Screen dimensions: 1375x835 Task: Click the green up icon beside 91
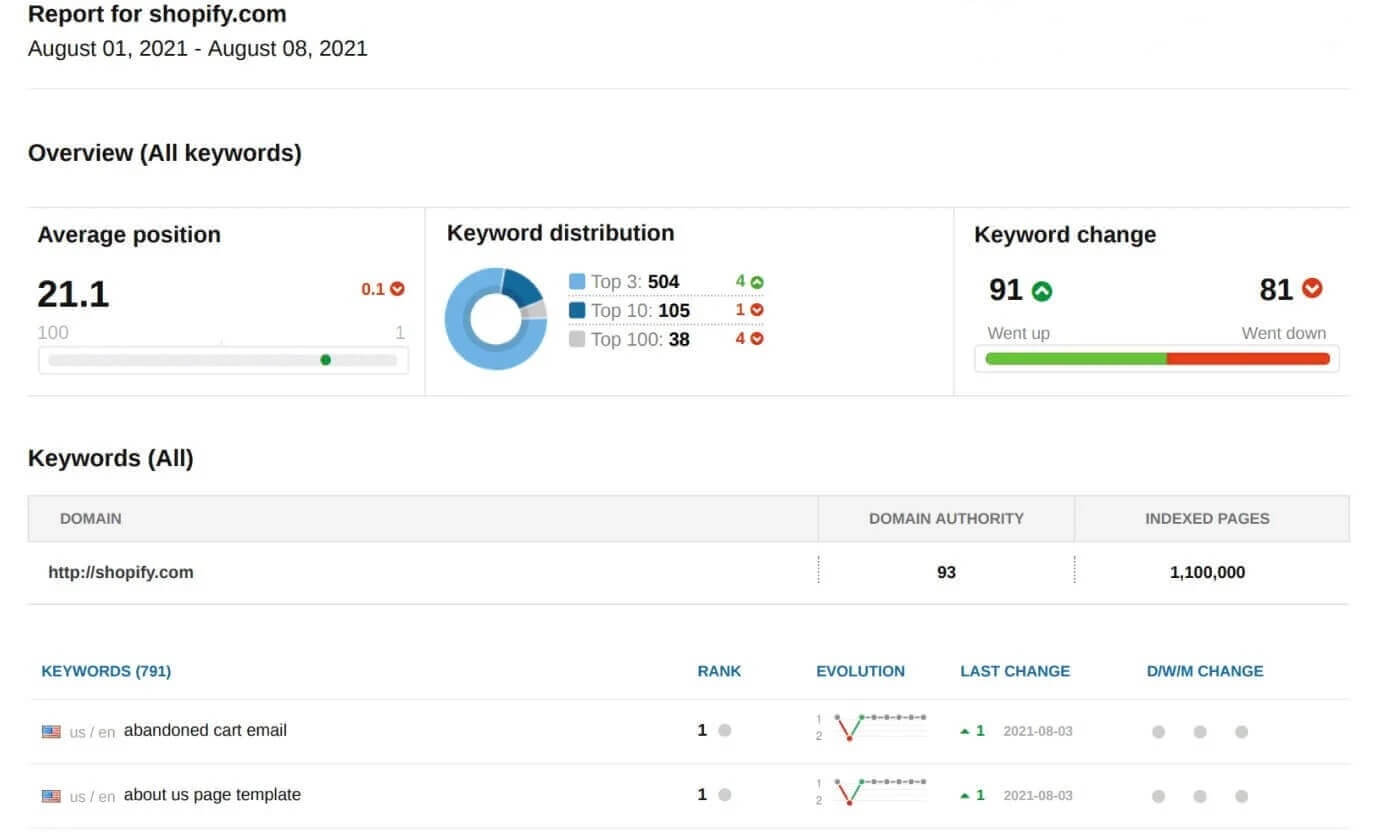click(x=1042, y=291)
